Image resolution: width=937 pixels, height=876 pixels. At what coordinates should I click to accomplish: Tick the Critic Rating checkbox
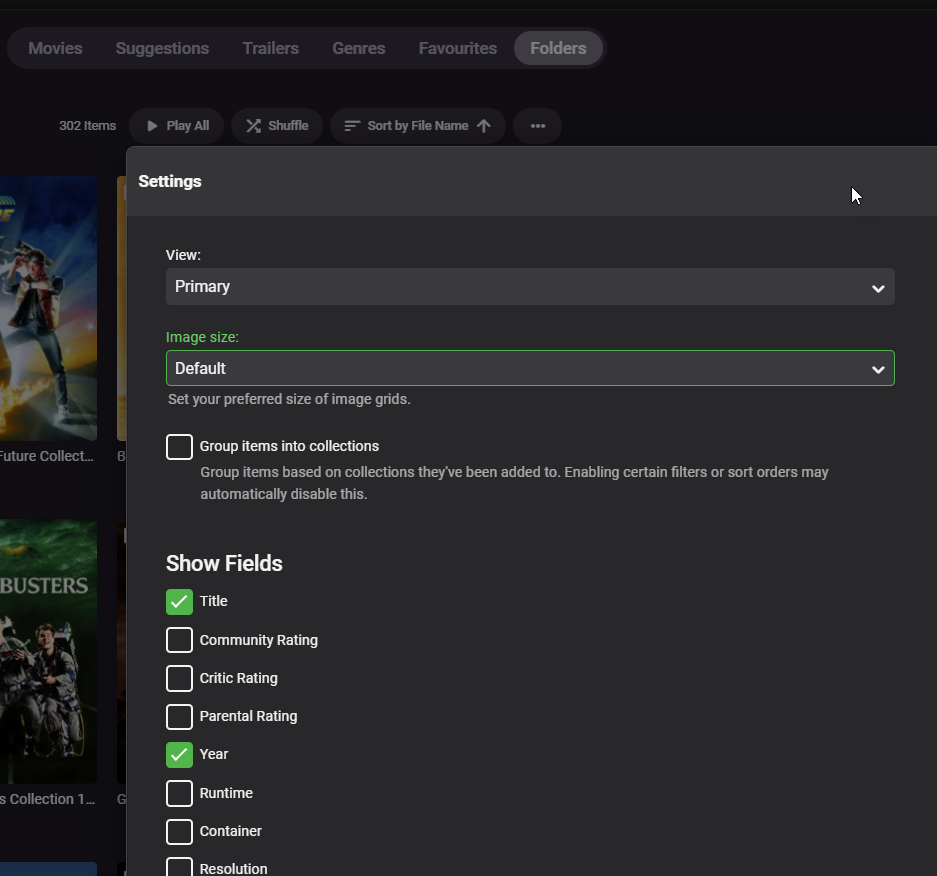coord(179,678)
